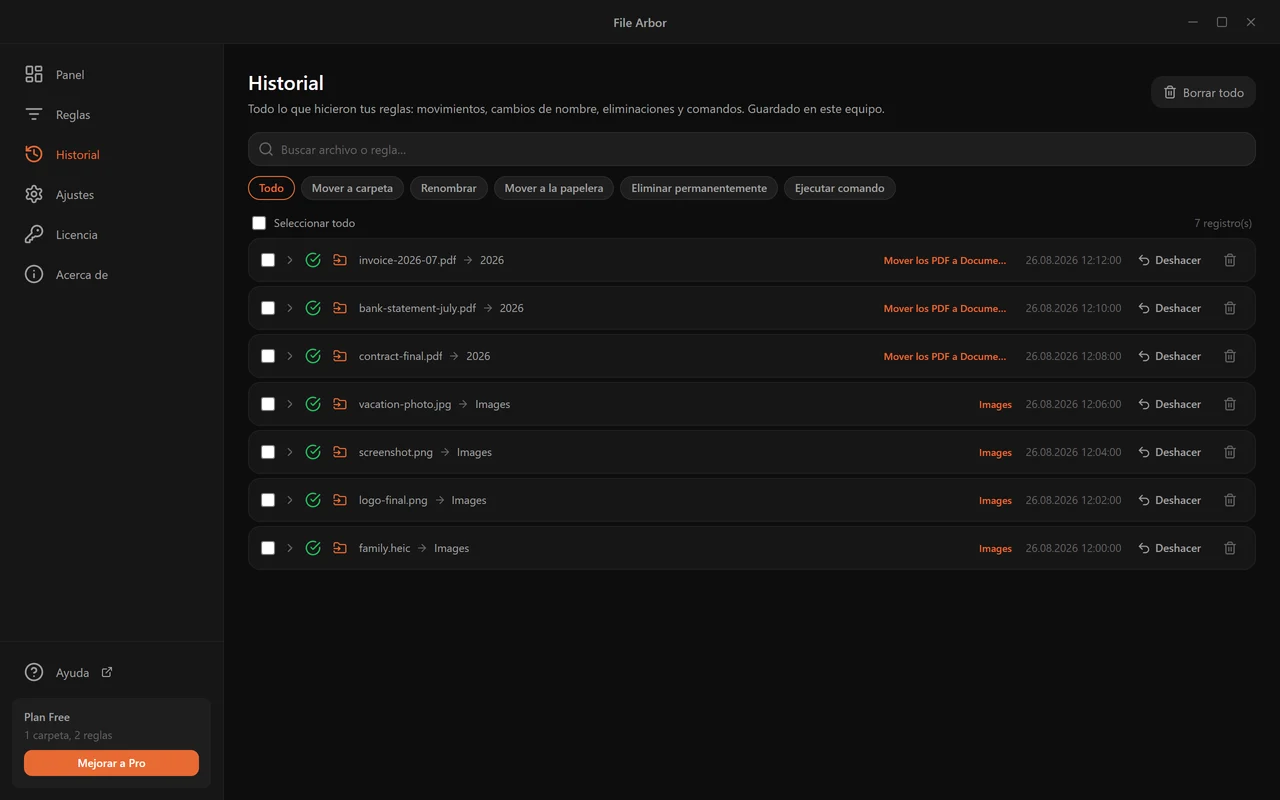Remove contract-final.pdf entry using its trash icon
1280x800 pixels.
click(1230, 356)
